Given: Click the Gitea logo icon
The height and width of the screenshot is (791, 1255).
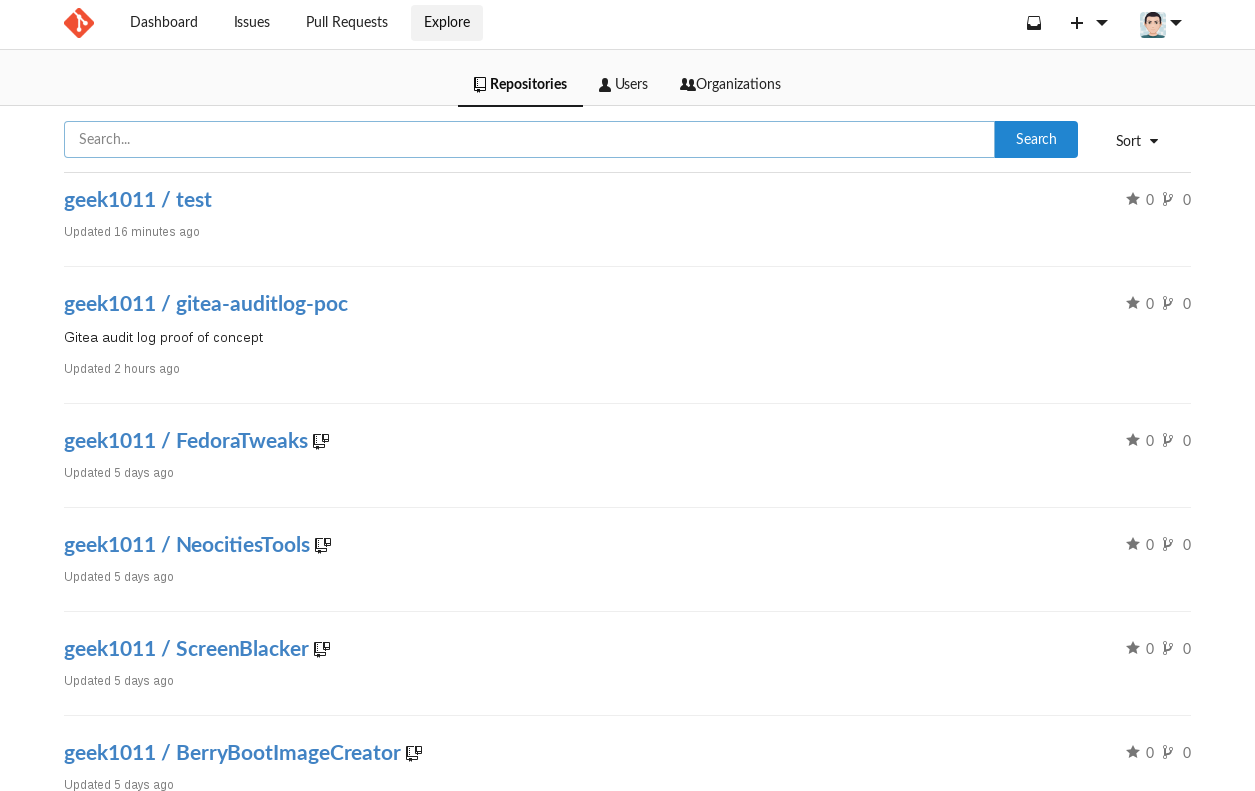Looking at the screenshot, I should 79,22.
